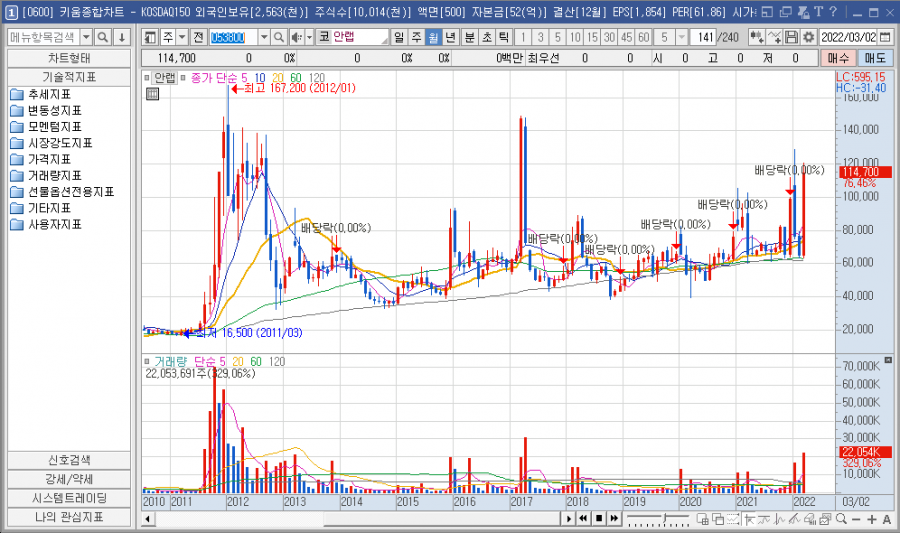Click the 전 button beside 주 dropdown
Viewport: 900px width, 533px height.
click(198, 37)
